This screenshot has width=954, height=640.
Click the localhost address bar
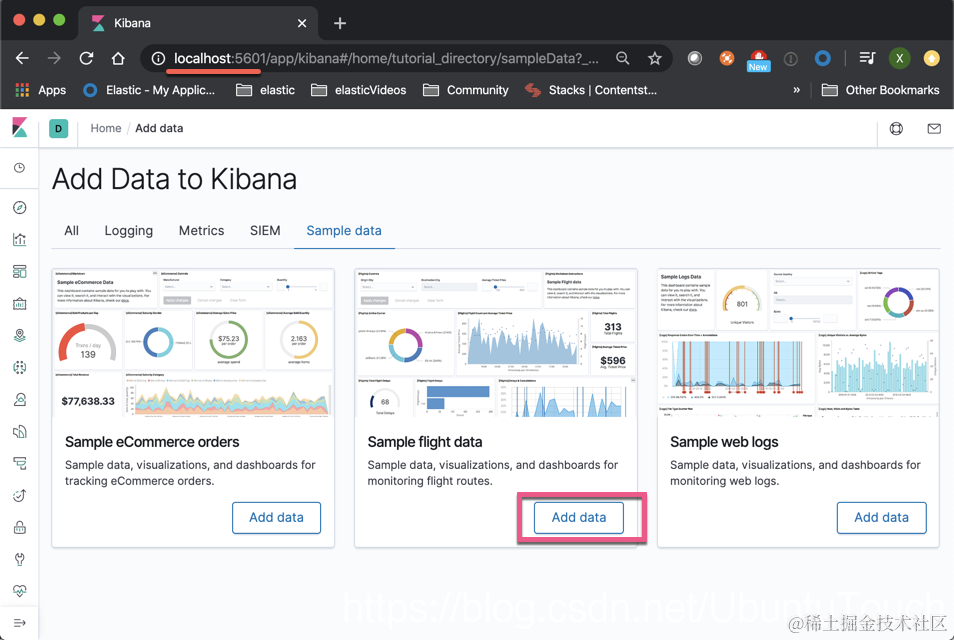386,58
